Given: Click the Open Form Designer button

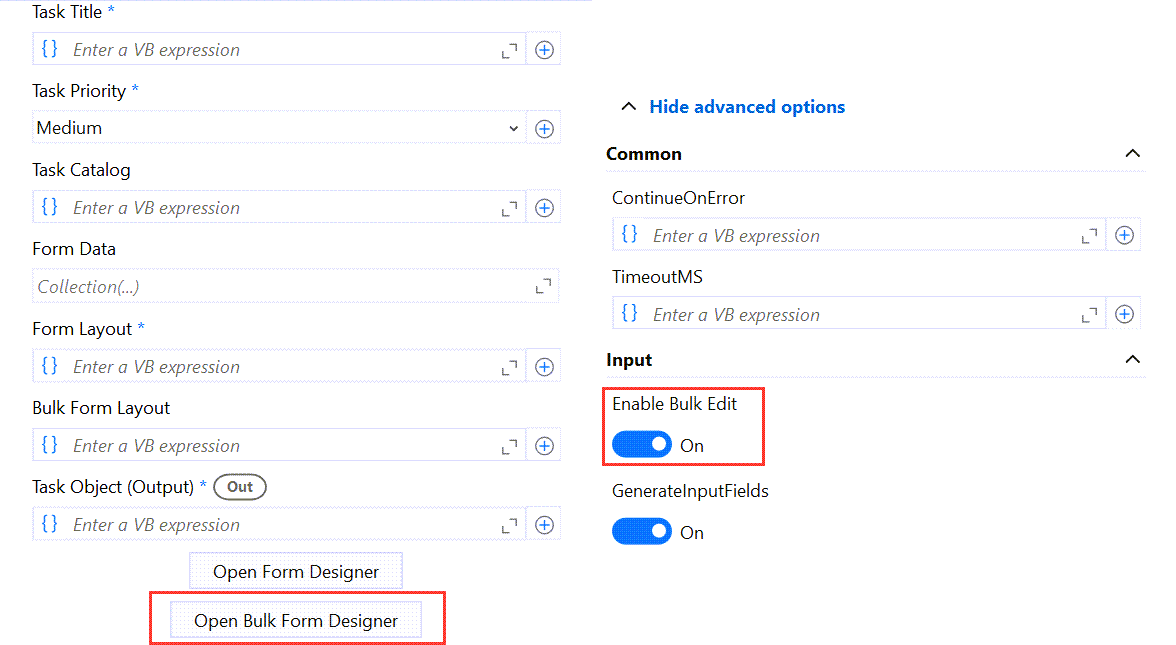Looking at the screenshot, I should (x=296, y=572).
